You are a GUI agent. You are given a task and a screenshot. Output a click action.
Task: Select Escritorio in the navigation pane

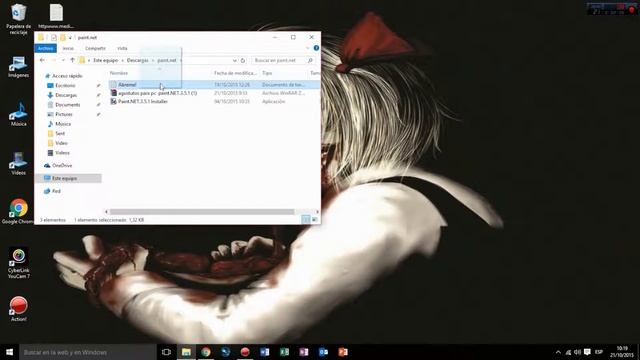tap(65, 85)
